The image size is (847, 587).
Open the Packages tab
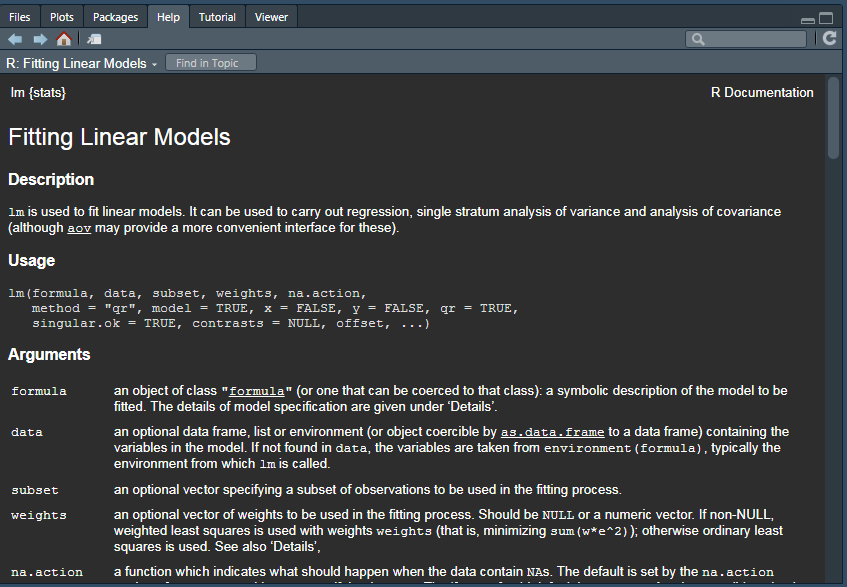point(115,17)
